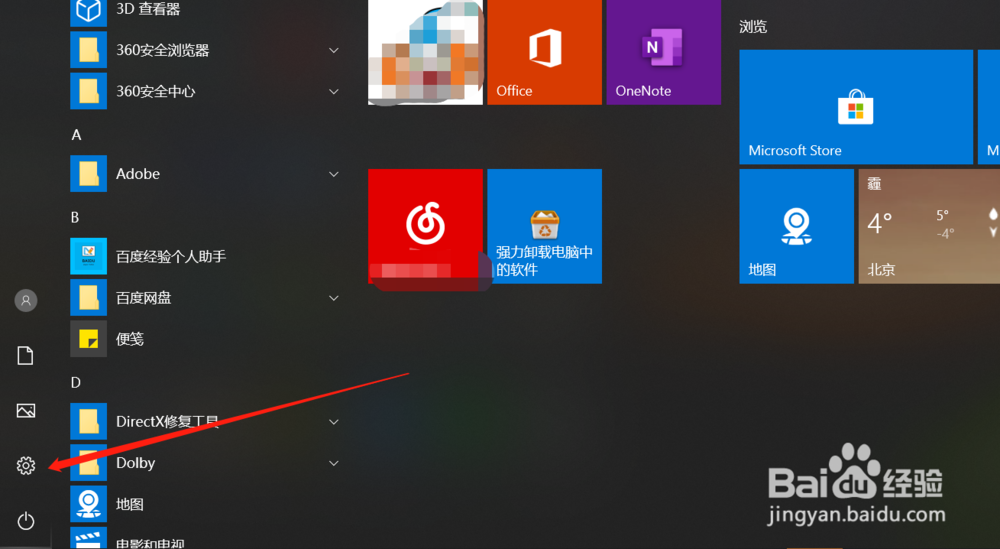Click the 便笺 label
The height and width of the screenshot is (549, 1000).
129,339
